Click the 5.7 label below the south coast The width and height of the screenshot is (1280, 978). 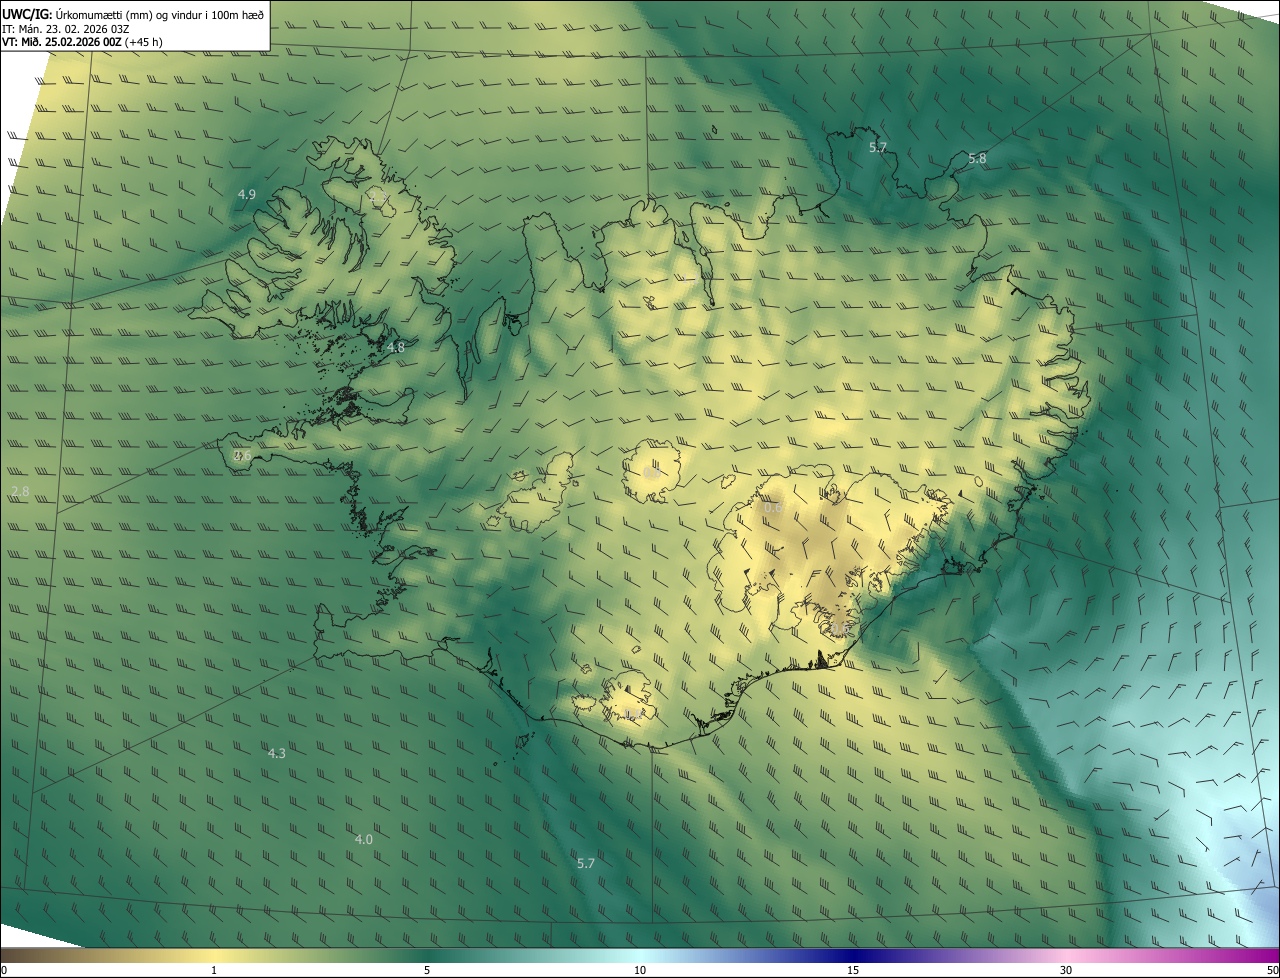click(586, 863)
